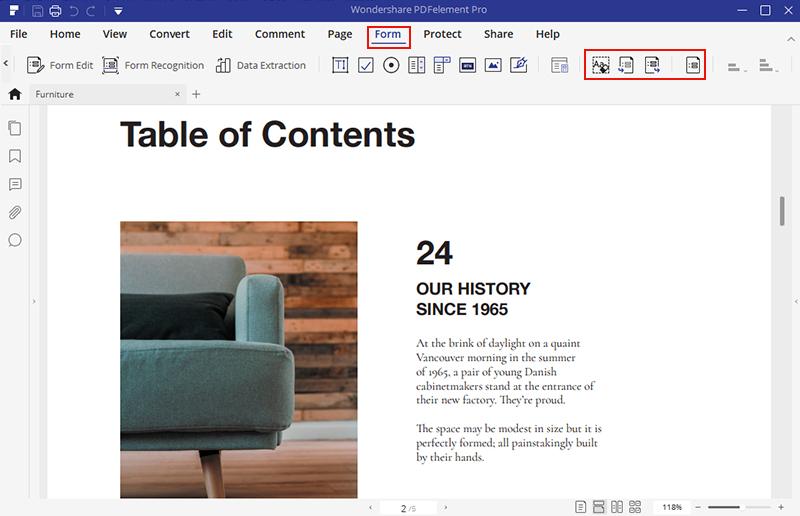Open a new tab with plus button

point(196,94)
